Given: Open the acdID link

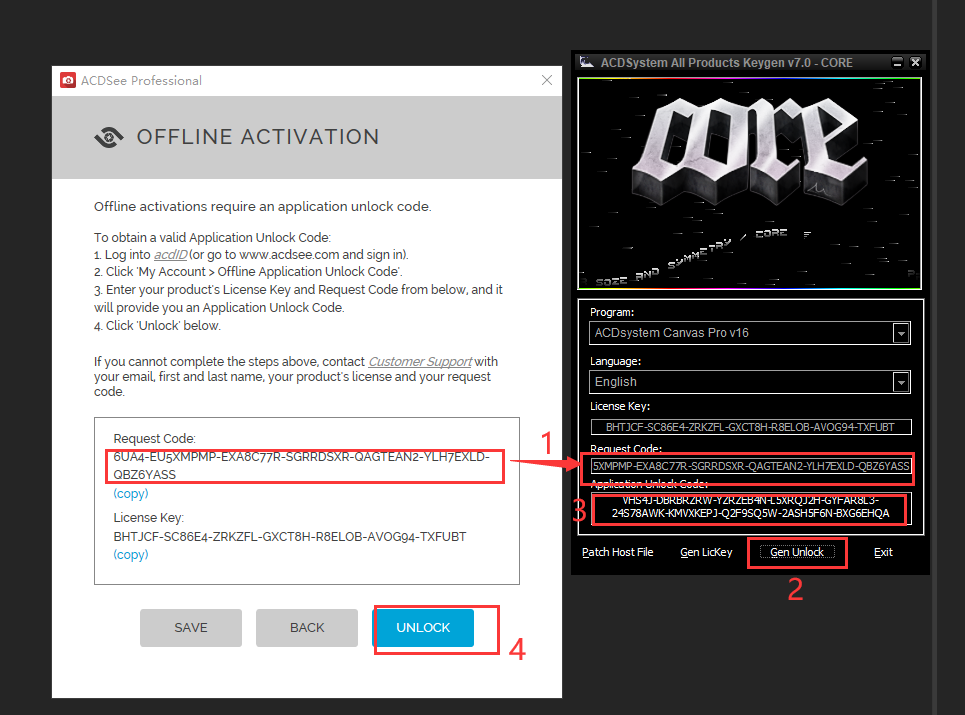Looking at the screenshot, I should [x=170, y=255].
